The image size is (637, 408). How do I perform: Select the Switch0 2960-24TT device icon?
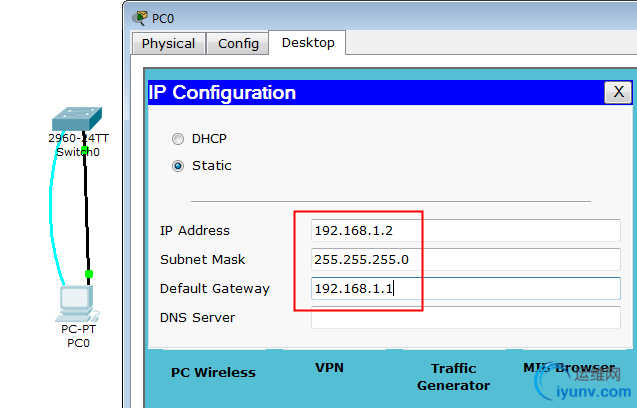coord(76,119)
